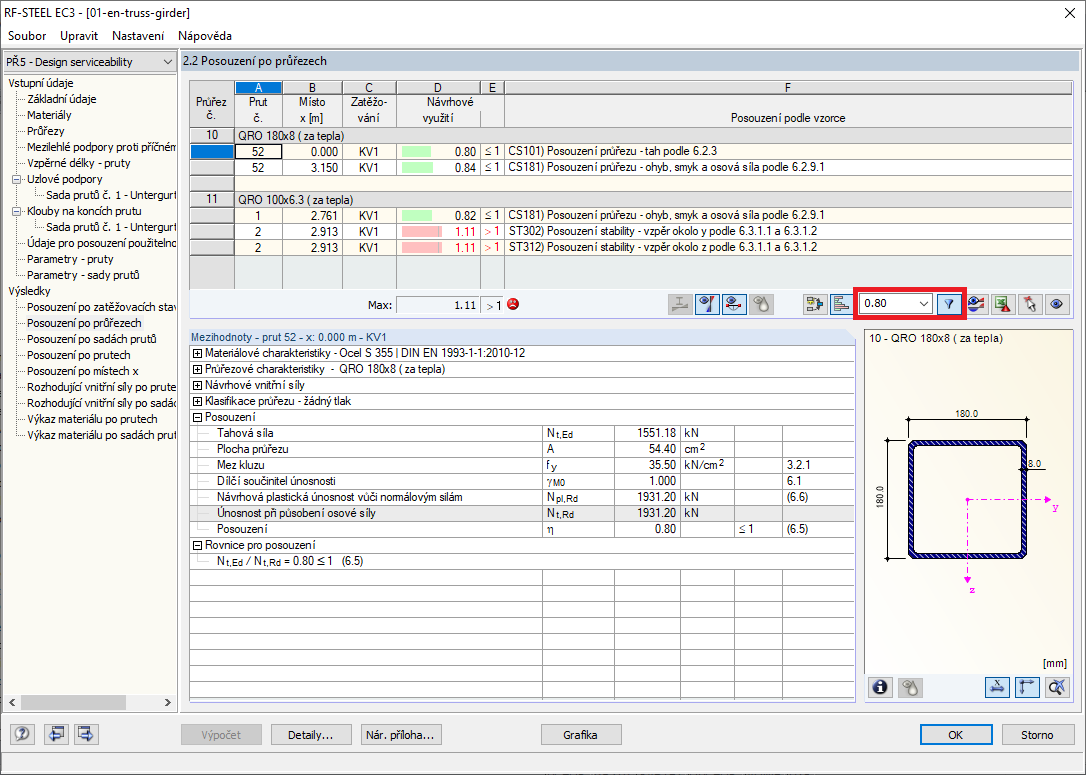Toggle the eye with beam diagram icon
Screen dimensions: 1086x775
[734, 304]
